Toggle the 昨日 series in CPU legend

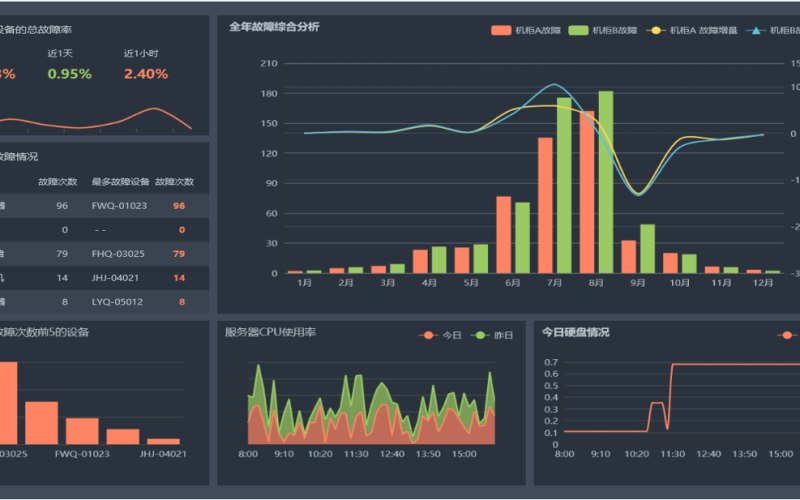[491, 335]
